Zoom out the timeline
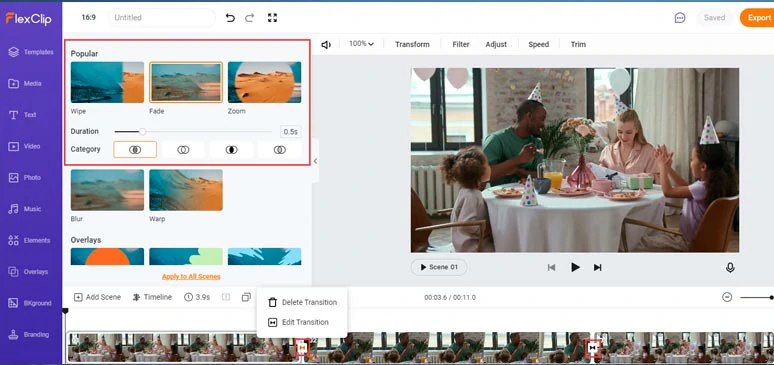Screen dimensions: 774x365 pos(727,297)
